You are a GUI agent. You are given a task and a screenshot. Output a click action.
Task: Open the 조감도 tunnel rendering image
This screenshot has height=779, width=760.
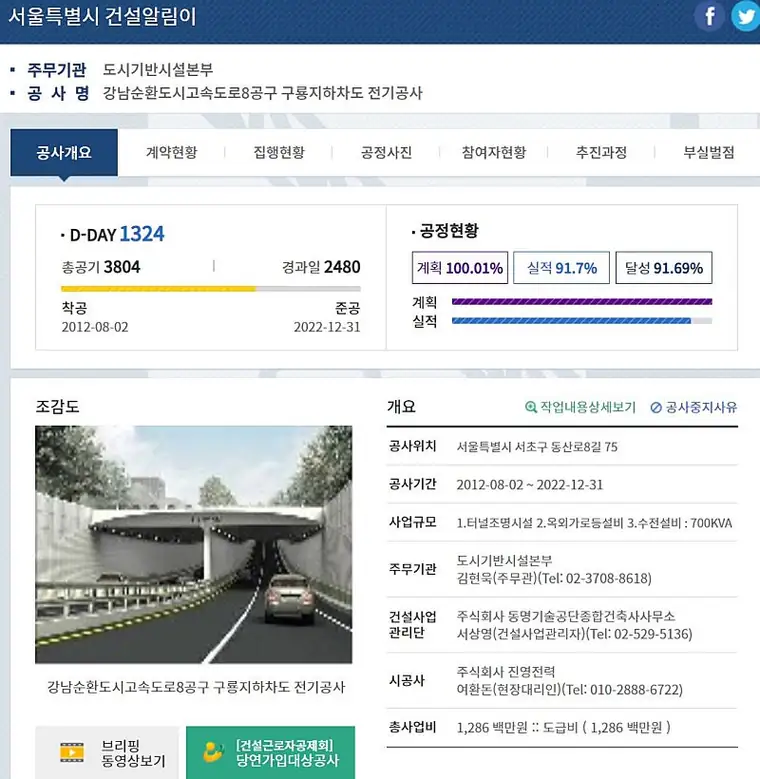click(x=194, y=545)
